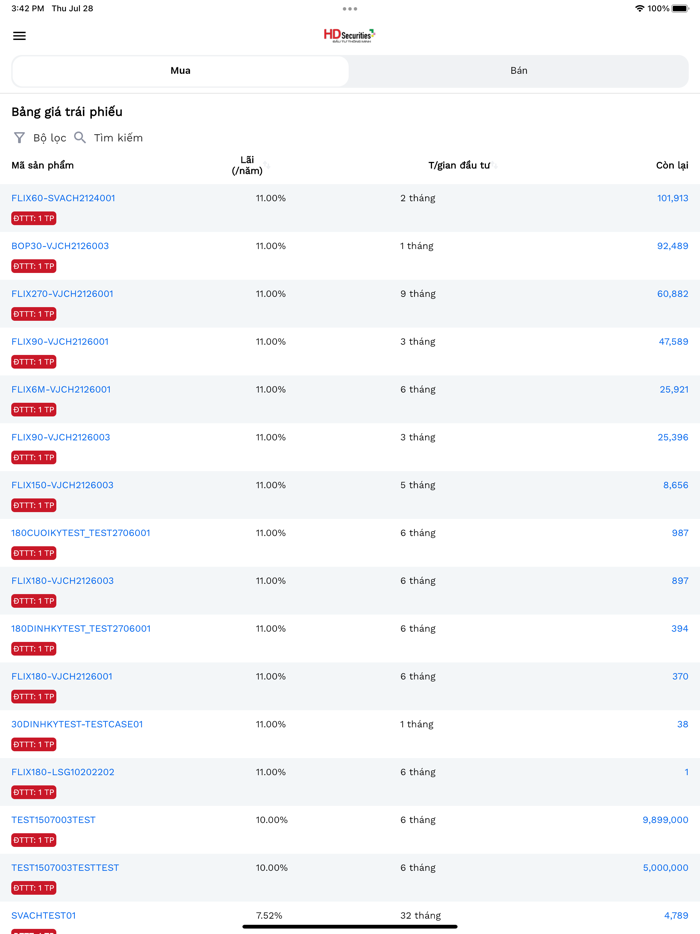
Task: Open the hamburger menu
Action: [19, 36]
